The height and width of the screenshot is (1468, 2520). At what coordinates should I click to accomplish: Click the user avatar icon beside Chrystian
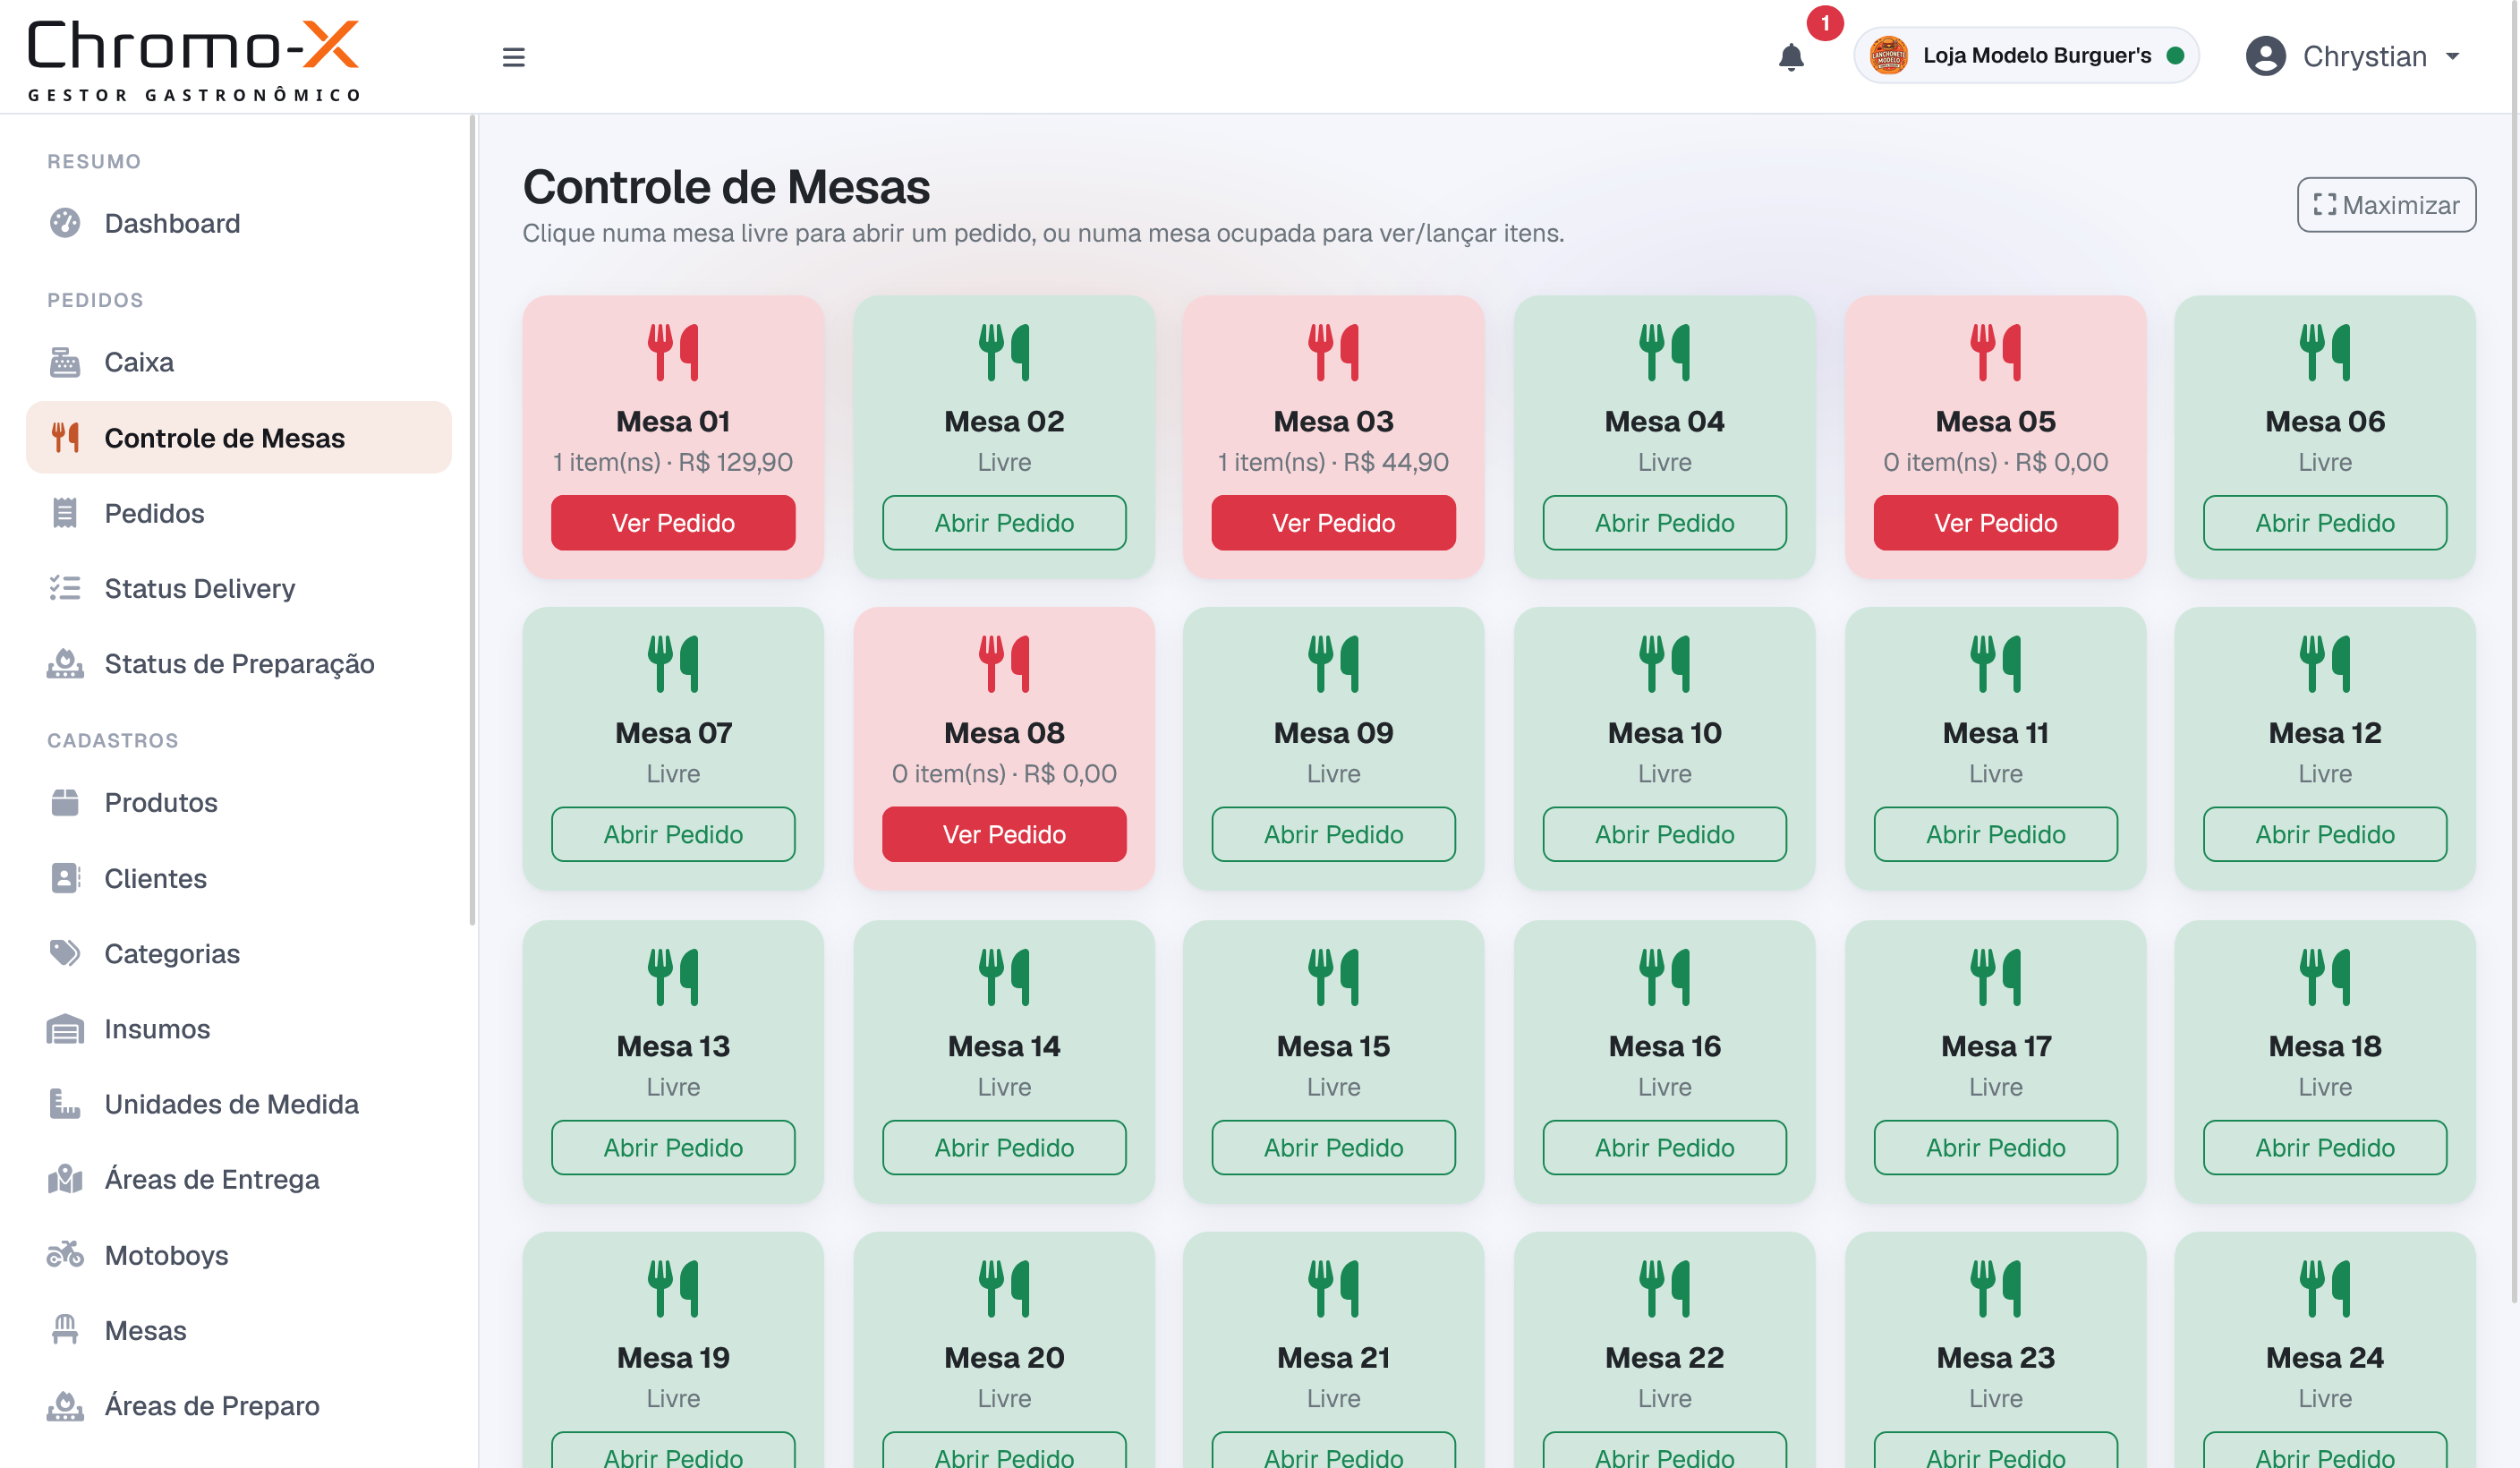2265,56
